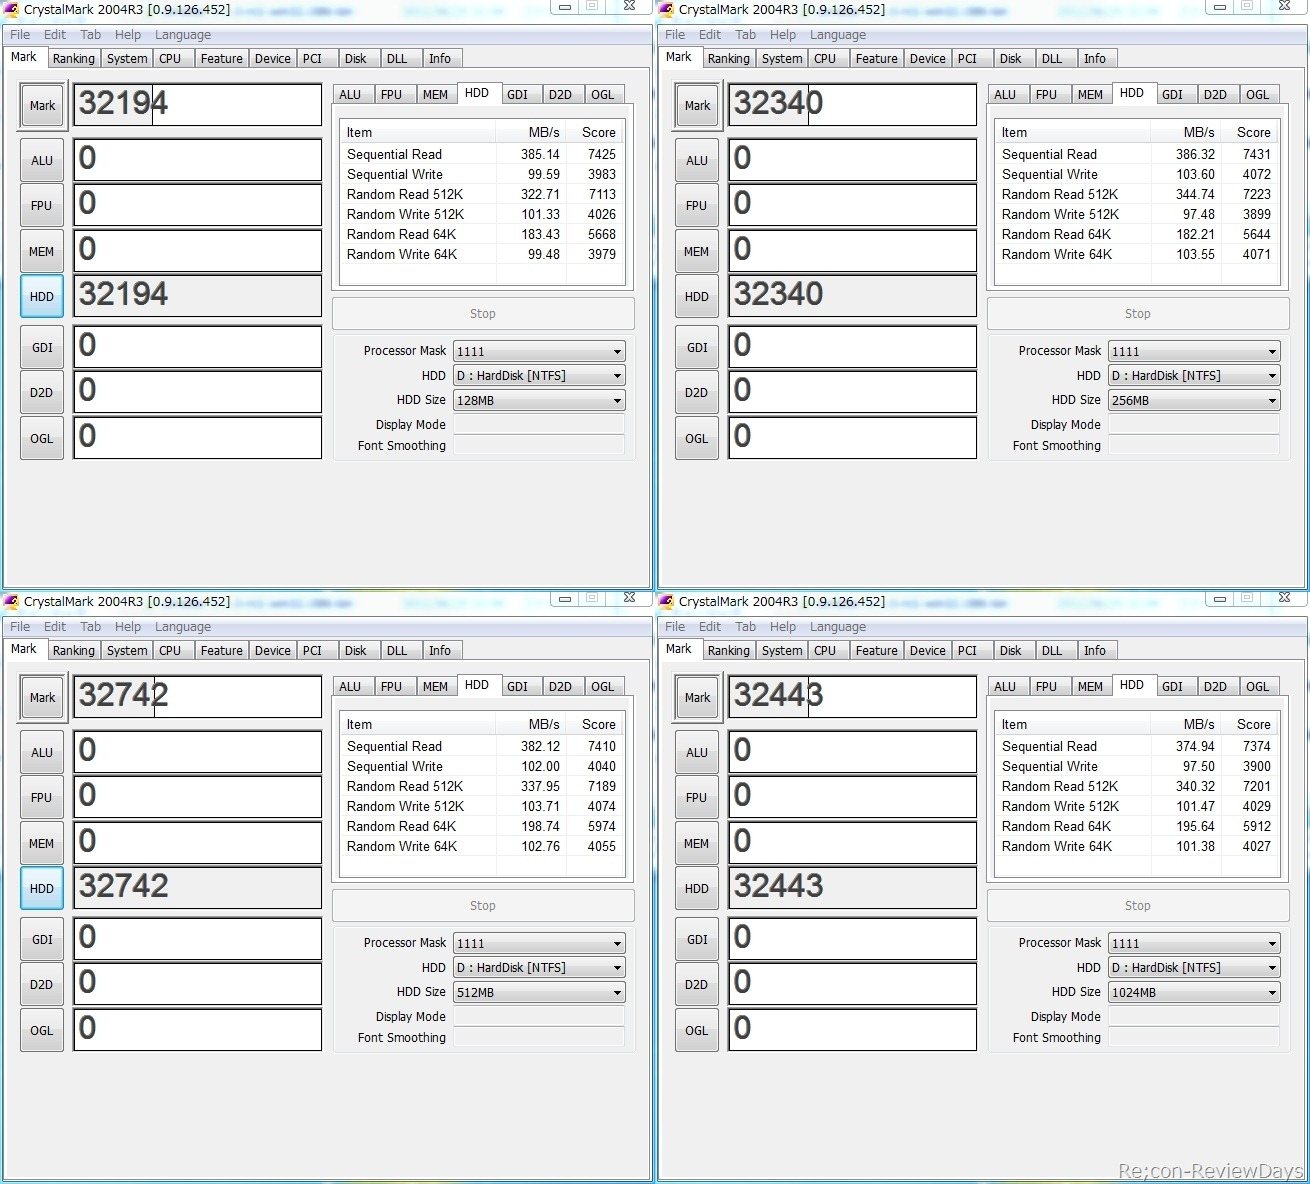The image size is (1310, 1184).
Task: Click the HDD benchmark button beside 32194
Action: click(x=42, y=297)
